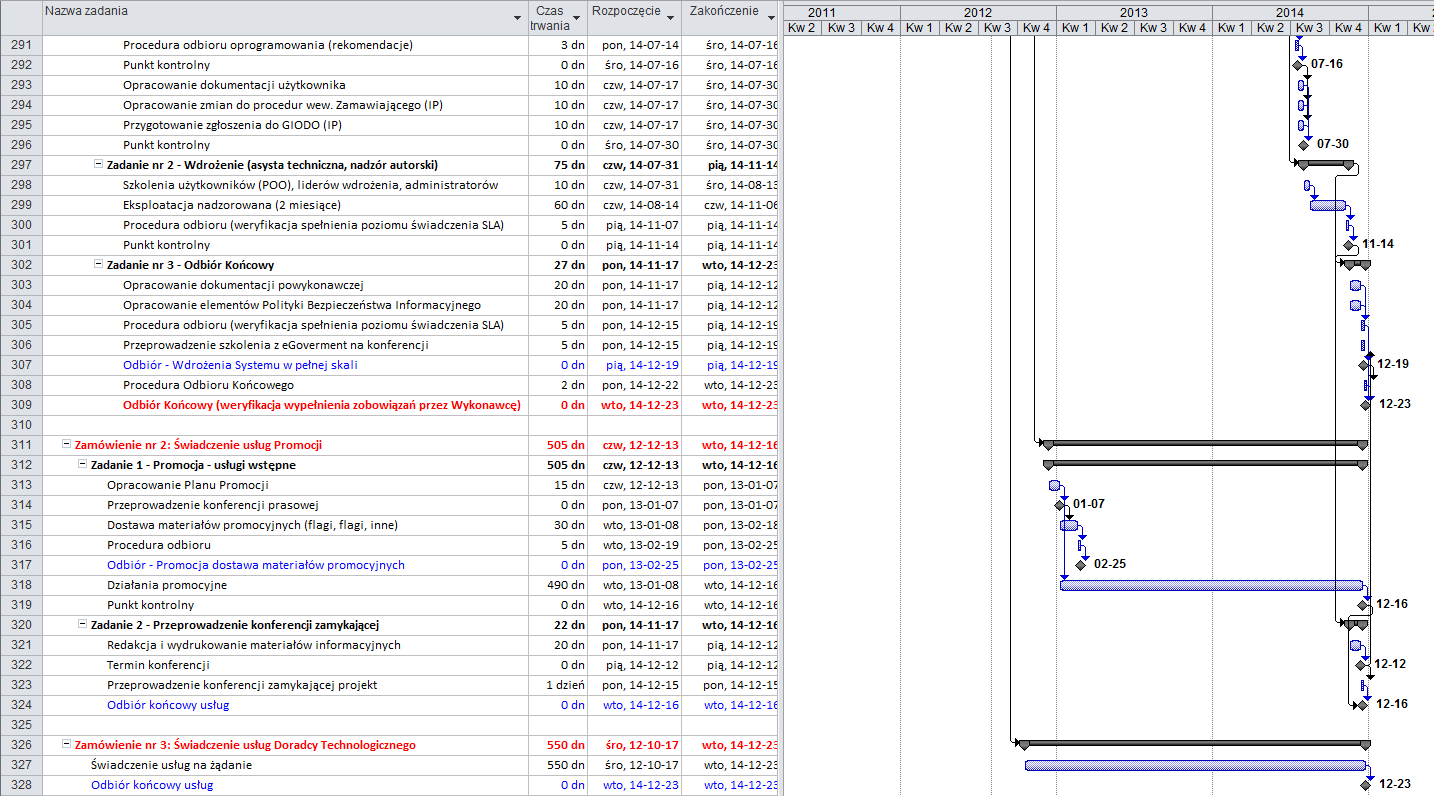Open the Rozpoczęcie column filter dropdown
The image size is (1434, 796).
coord(669,18)
